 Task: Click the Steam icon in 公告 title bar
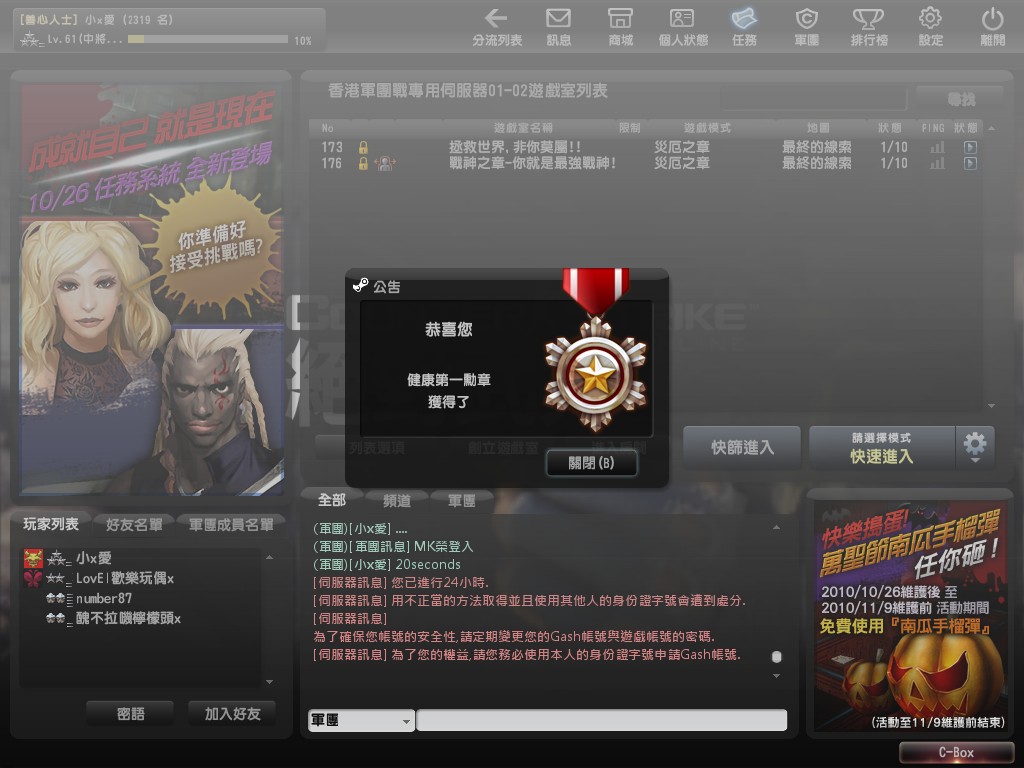(x=360, y=285)
